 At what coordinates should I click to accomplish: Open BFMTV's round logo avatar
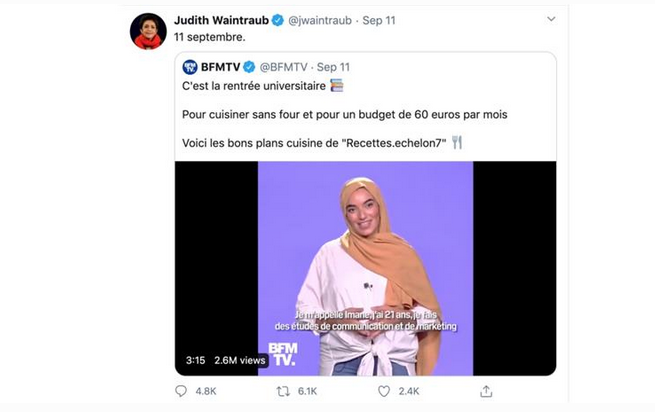pyautogui.click(x=190, y=67)
